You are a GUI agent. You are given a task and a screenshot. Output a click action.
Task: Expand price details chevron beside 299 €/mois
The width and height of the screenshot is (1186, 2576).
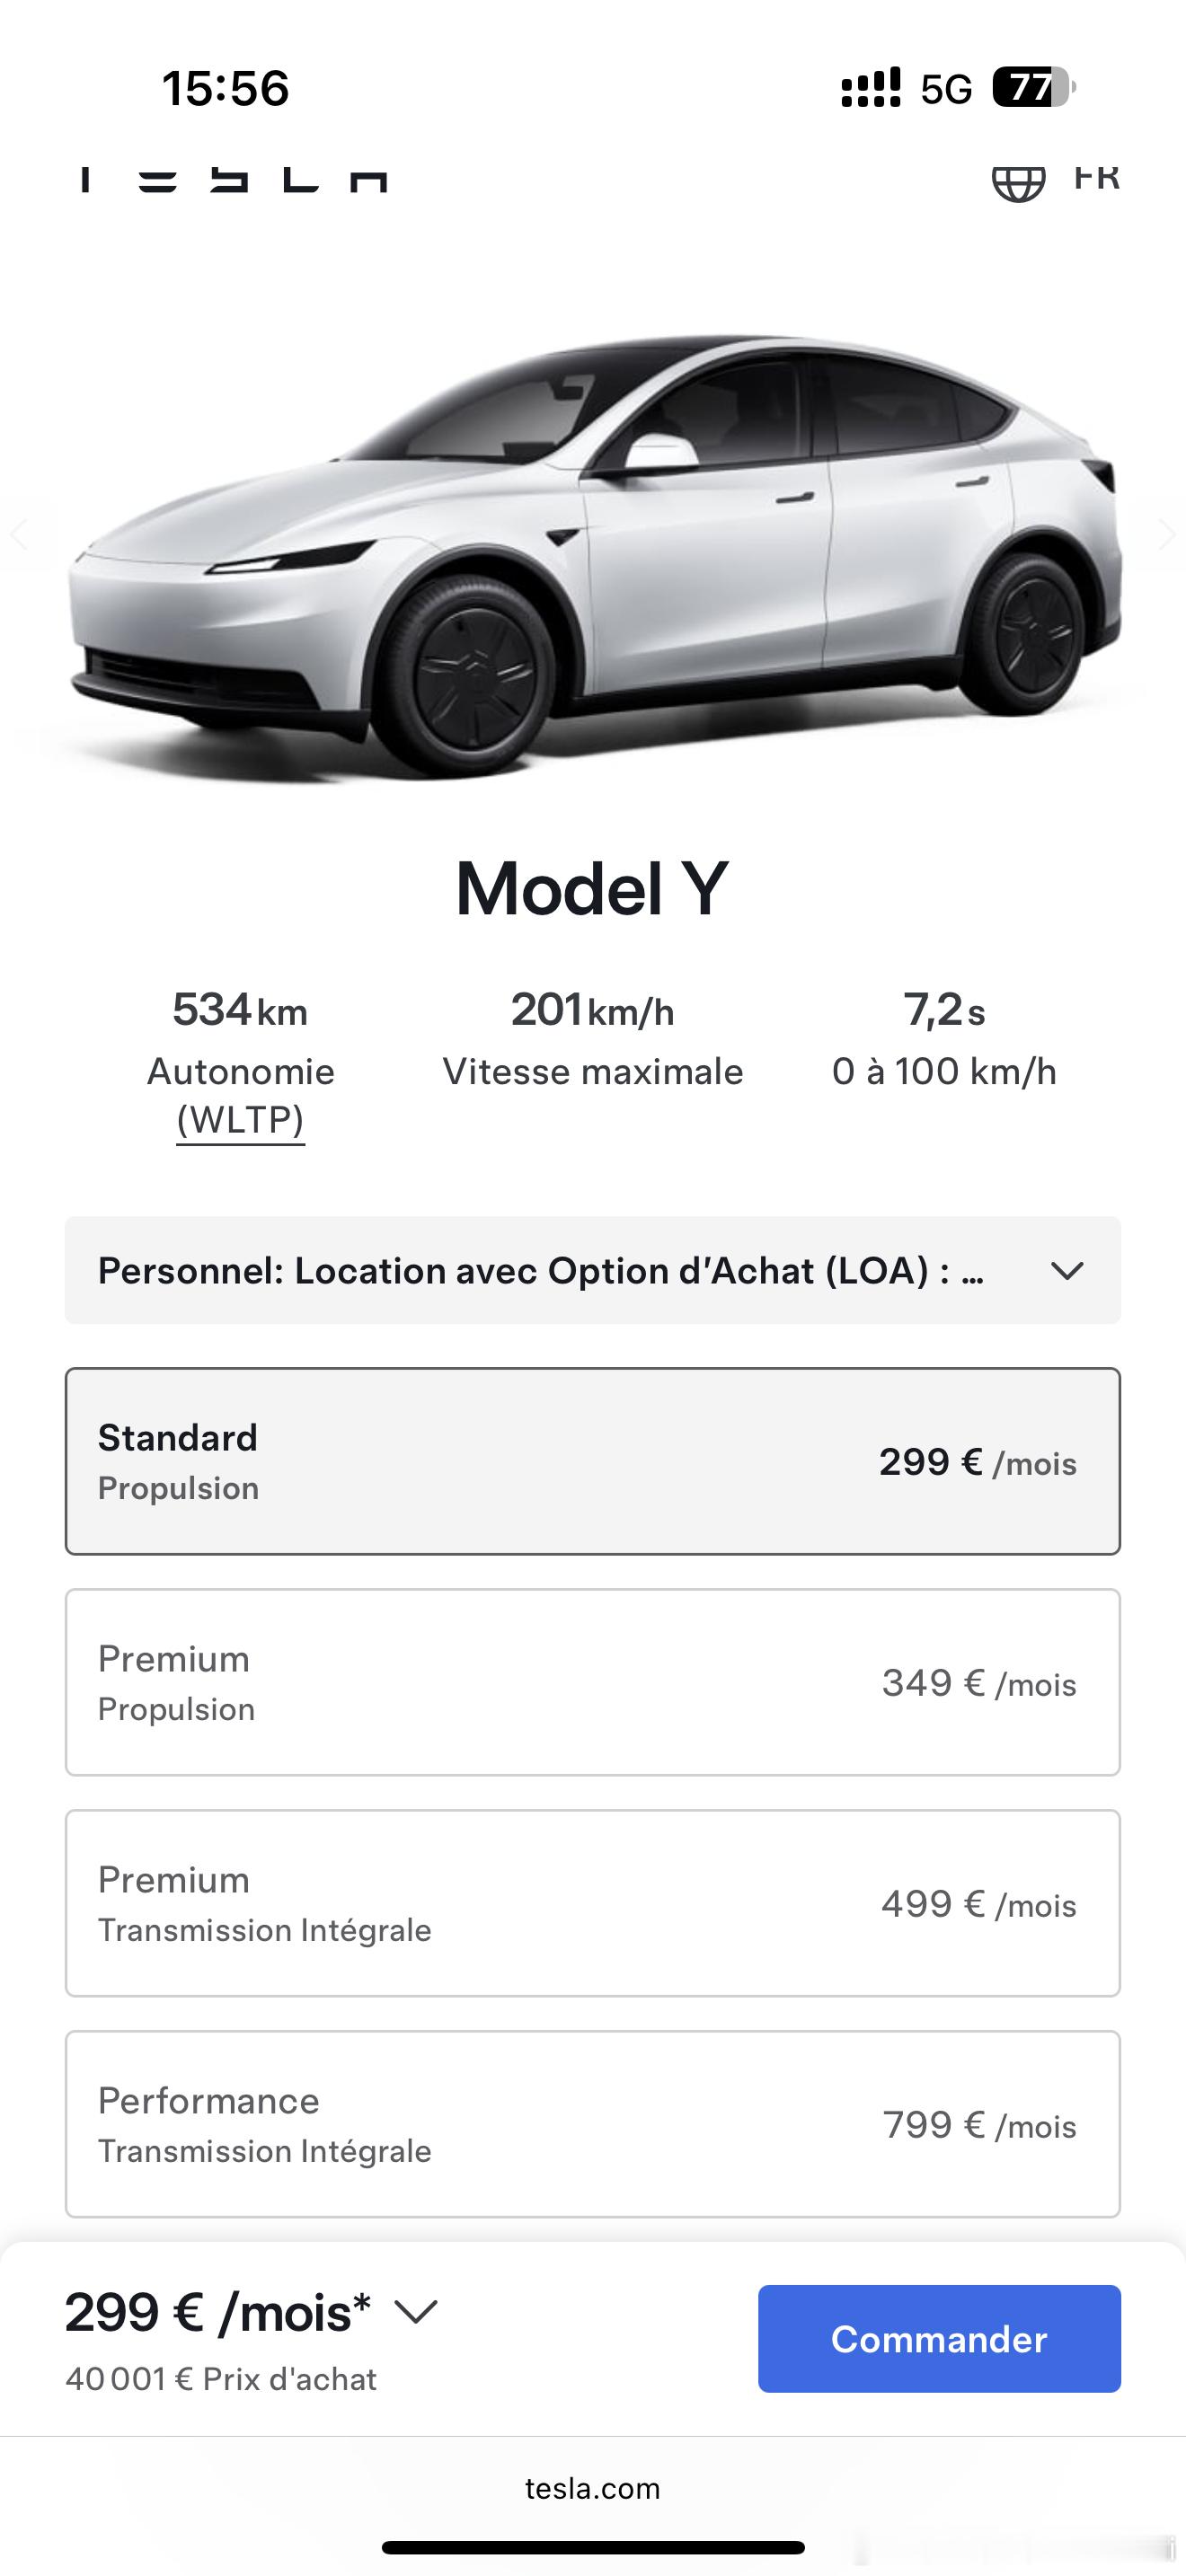point(416,2312)
